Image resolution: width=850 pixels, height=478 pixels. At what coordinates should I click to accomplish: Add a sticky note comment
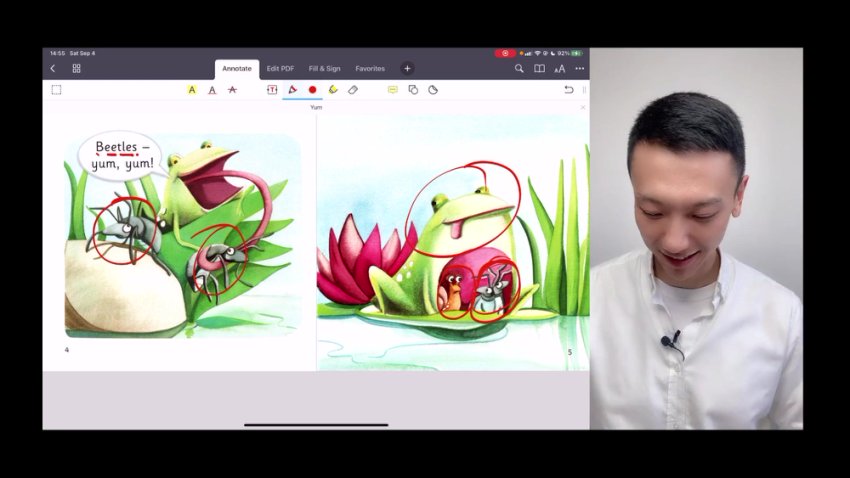[392, 90]
